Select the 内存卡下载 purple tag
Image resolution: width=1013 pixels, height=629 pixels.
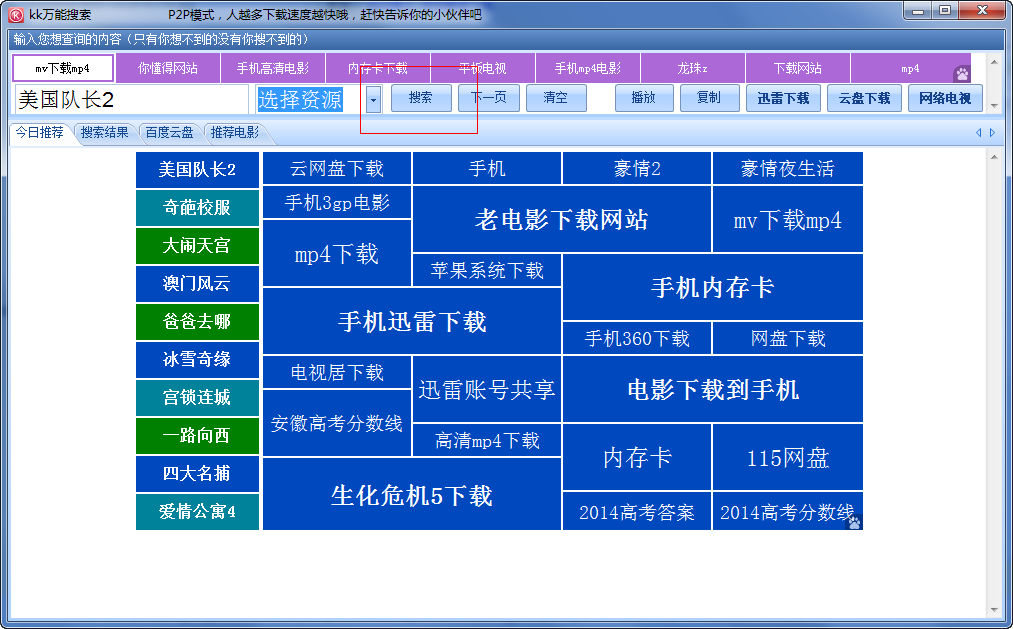(378, 68)
